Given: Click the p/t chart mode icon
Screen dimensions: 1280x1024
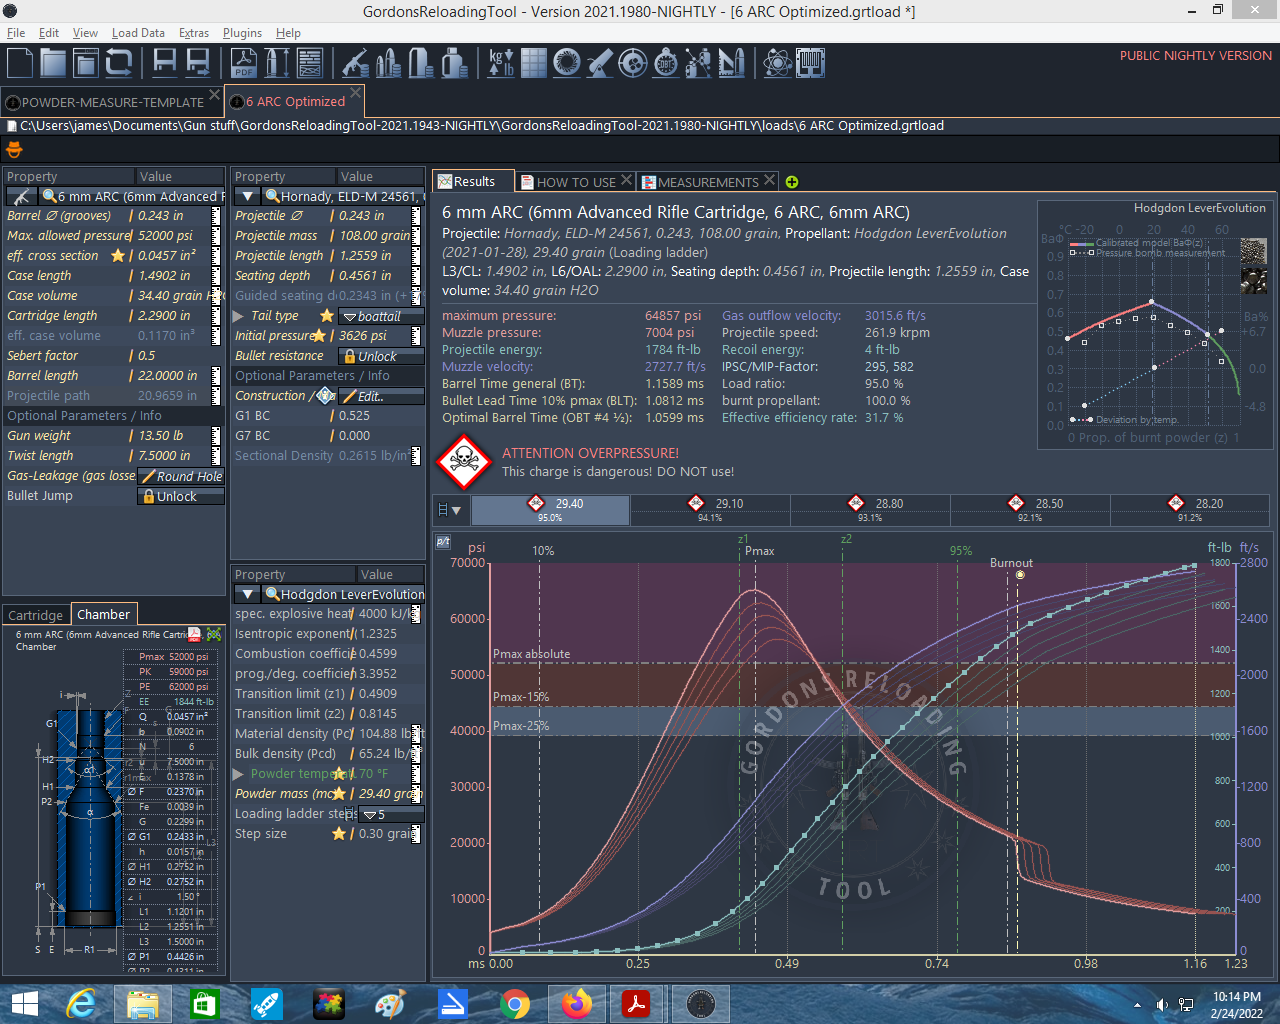Looking at the screenshot, I should click(443, 542).
